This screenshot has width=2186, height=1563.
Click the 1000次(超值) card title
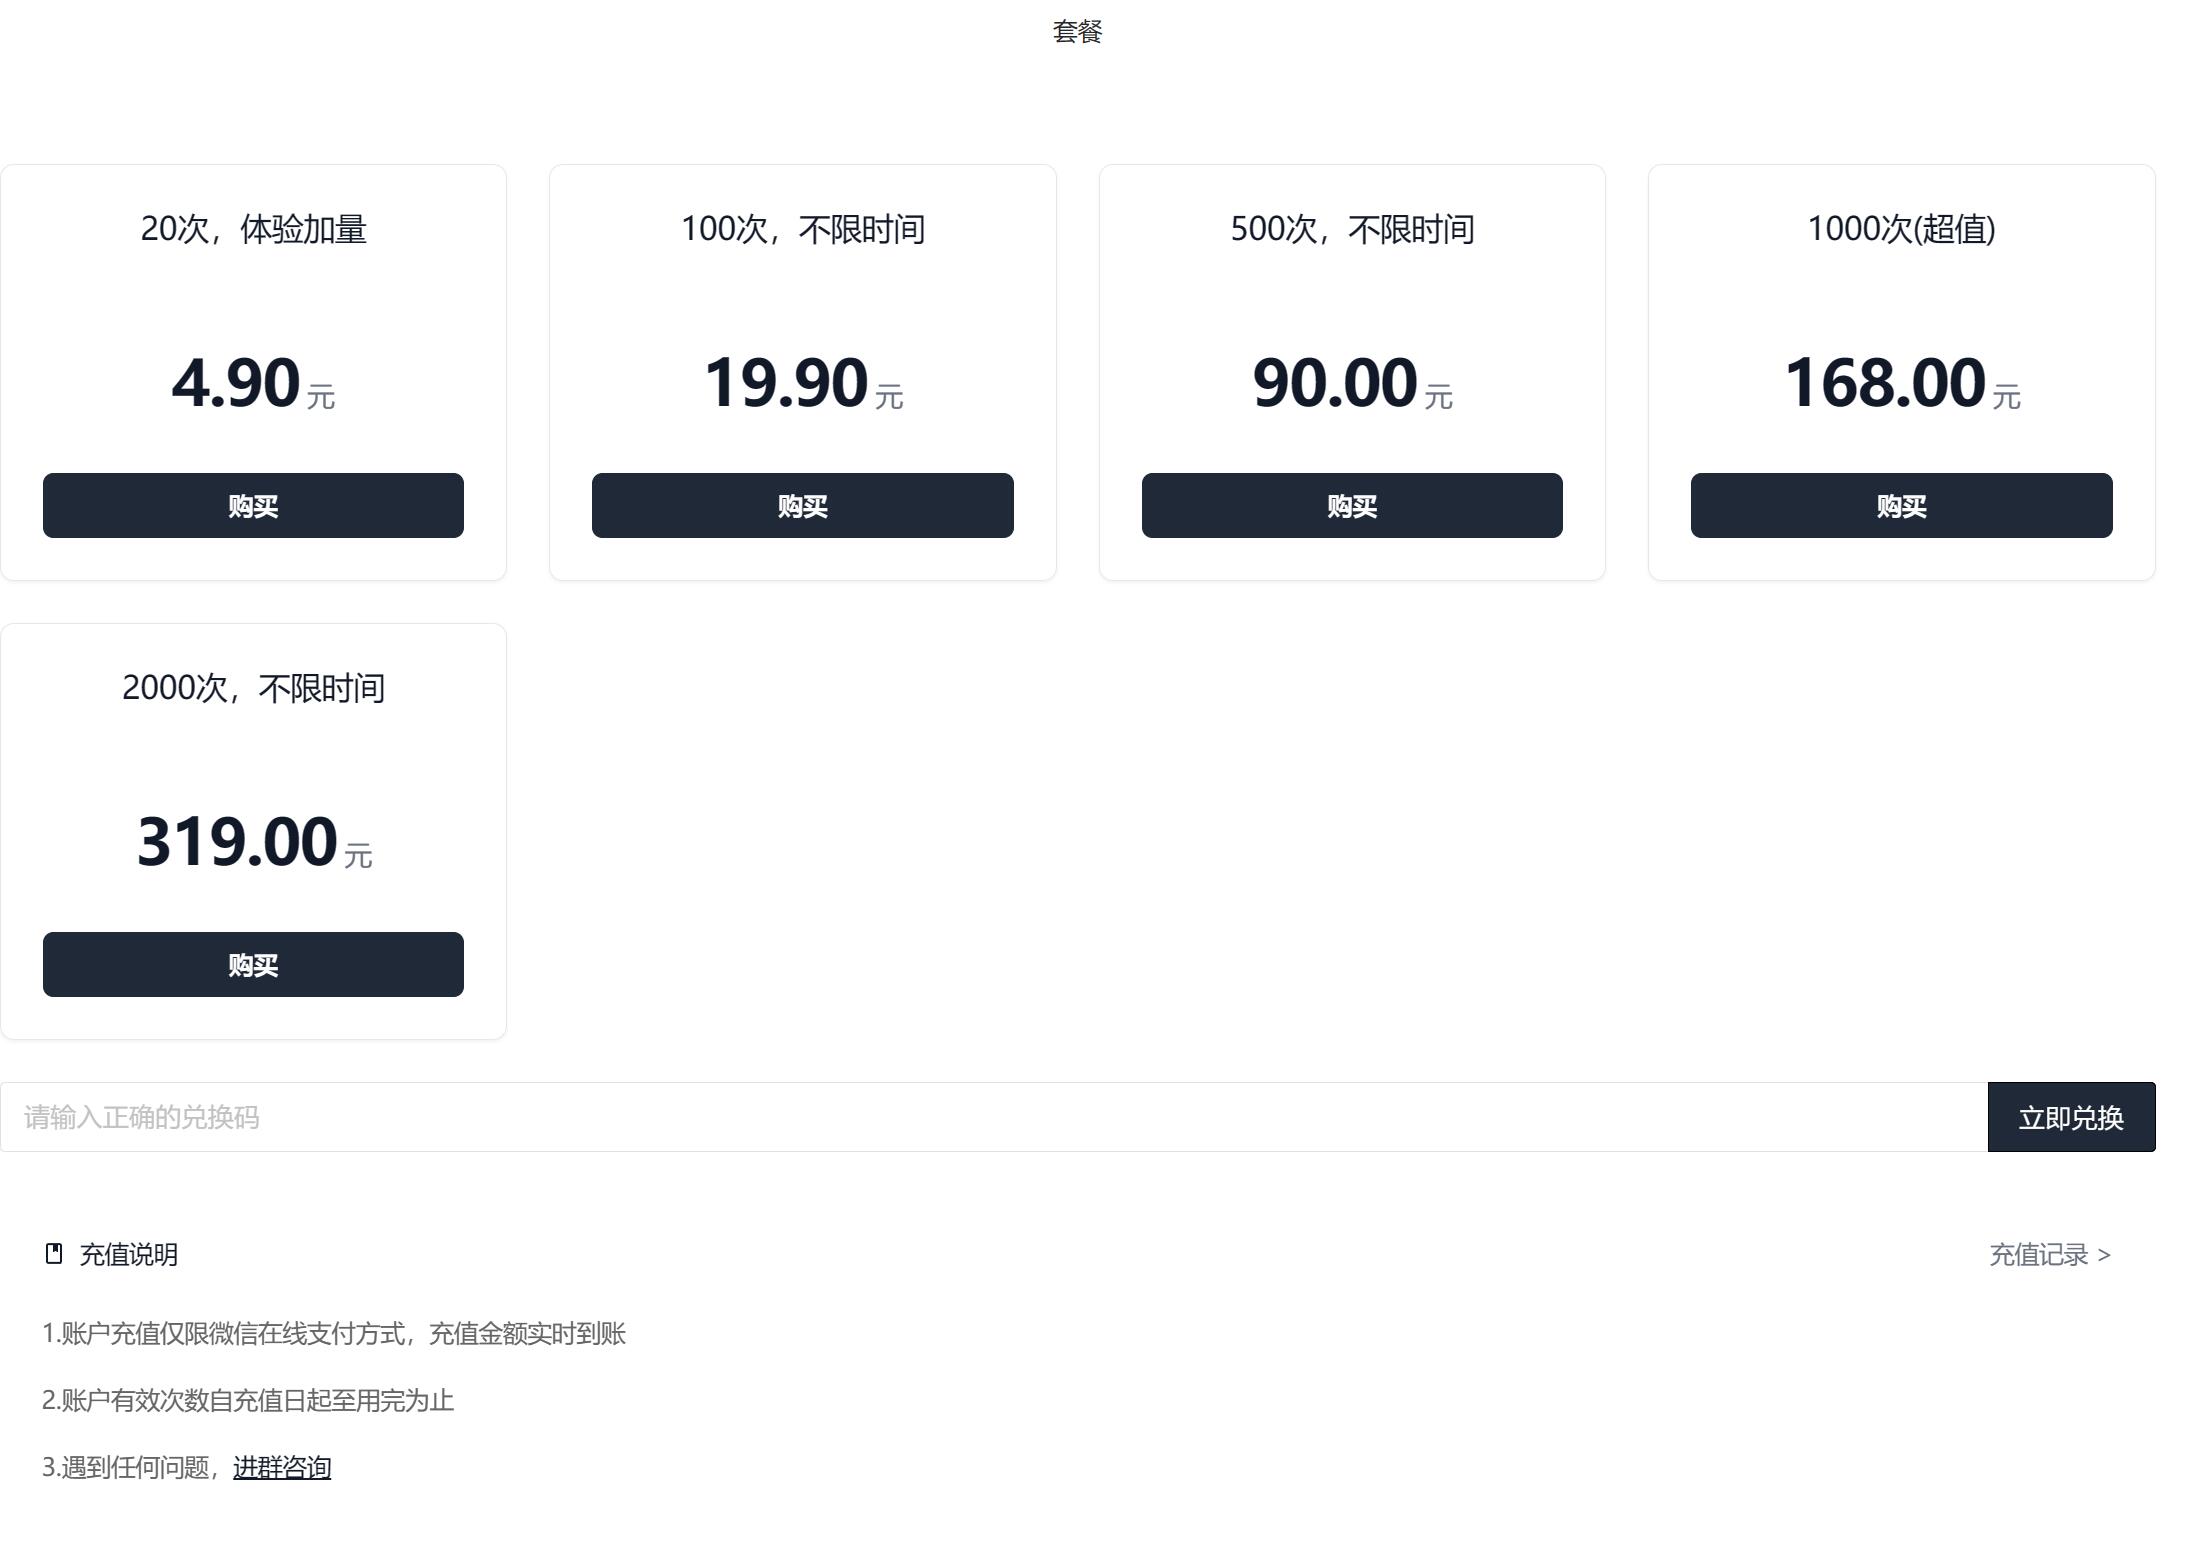(x=1901, y=229)
